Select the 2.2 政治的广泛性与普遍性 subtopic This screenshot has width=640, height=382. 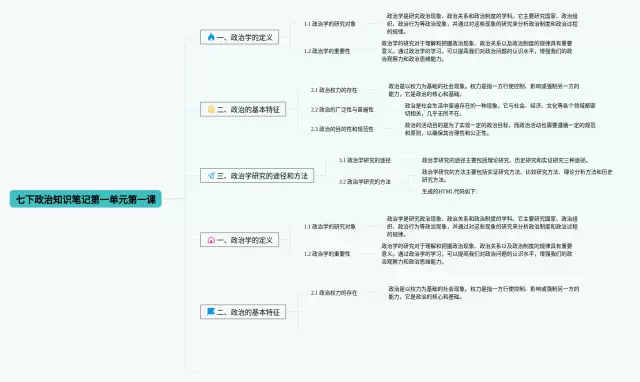pyautogui.click(x=342, y=109)
